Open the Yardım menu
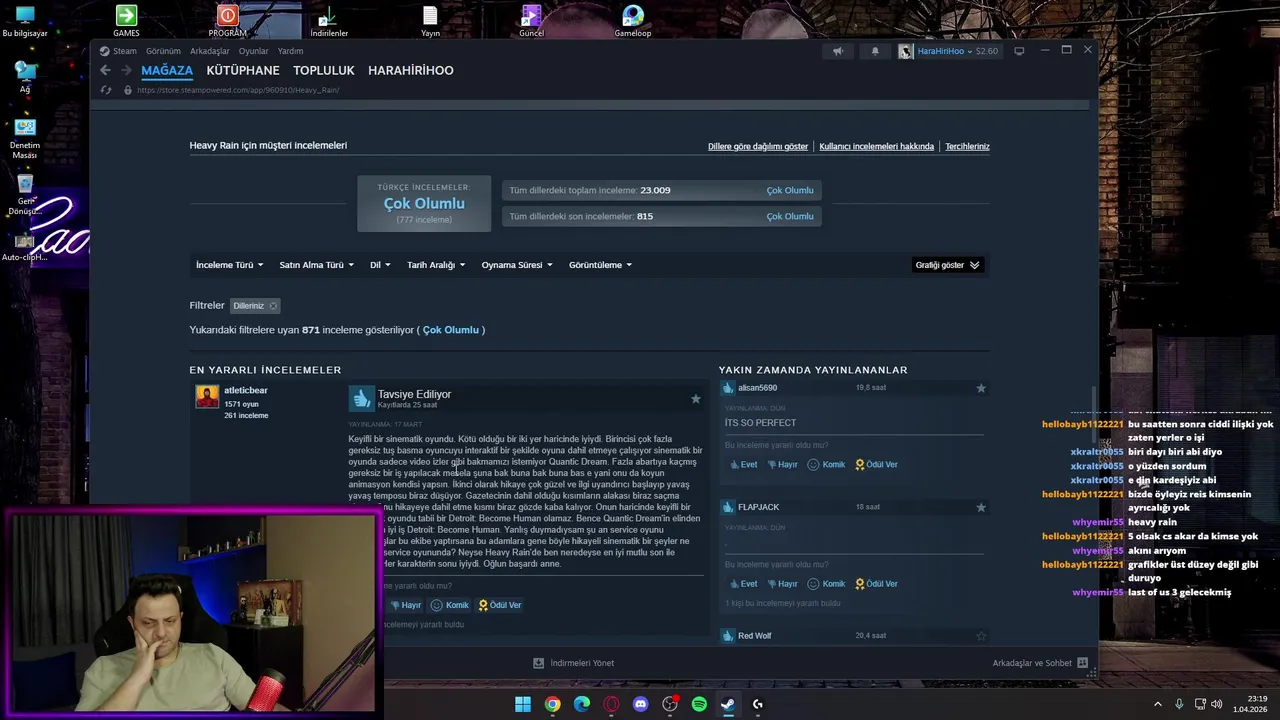This screenshot has height=720, width=1280. pos(290,51)
